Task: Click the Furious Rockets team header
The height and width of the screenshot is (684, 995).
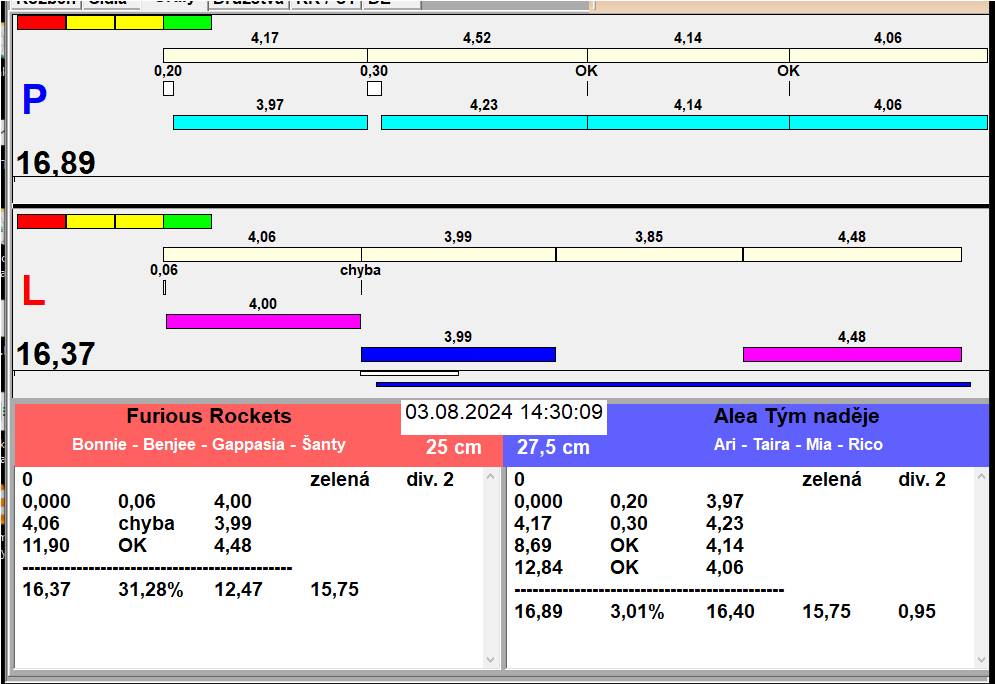Action: 208,417
